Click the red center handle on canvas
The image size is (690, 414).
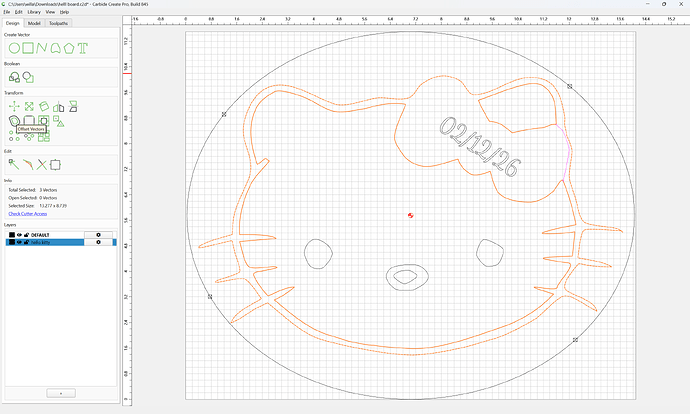(411, 215)
